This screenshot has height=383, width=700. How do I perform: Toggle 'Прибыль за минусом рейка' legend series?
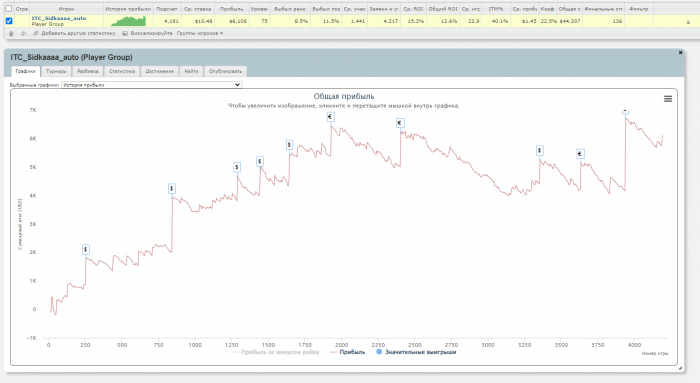click(x=275, y=352)
